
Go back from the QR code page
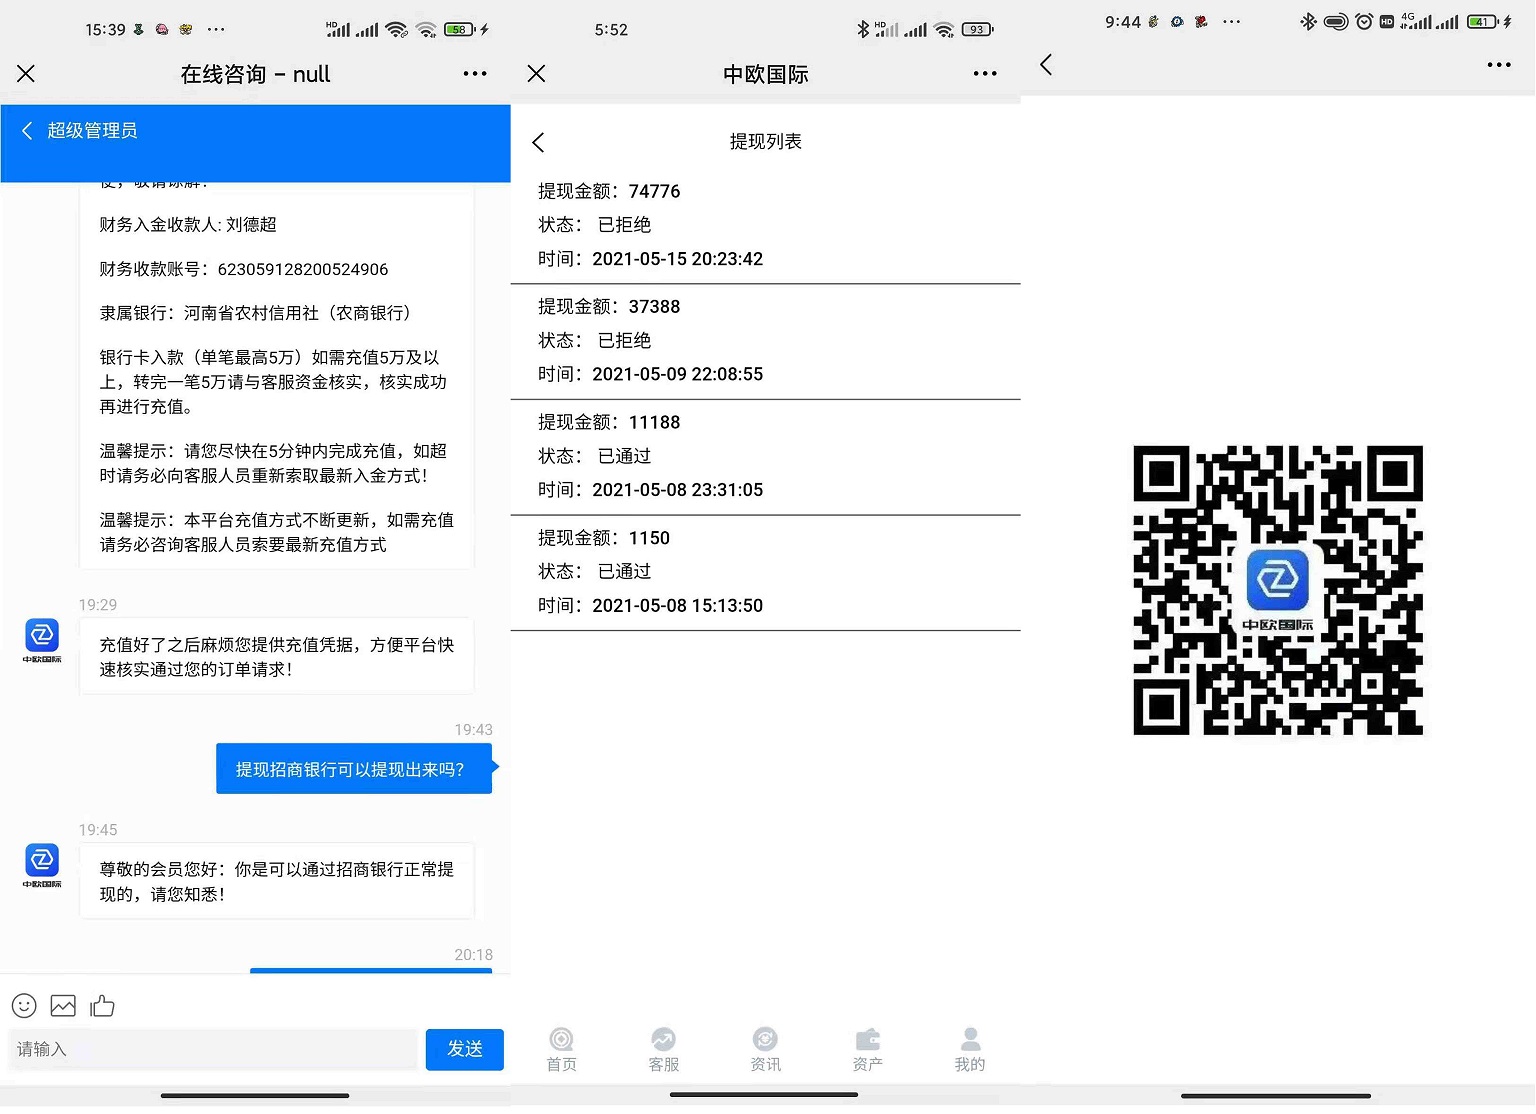(1046, 65)
